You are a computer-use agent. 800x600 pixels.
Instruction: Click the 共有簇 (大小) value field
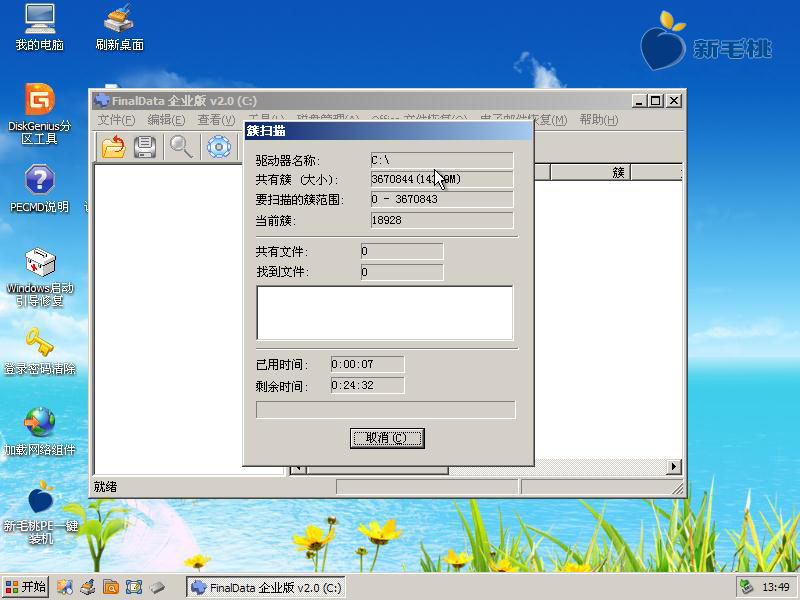tap(442, 179)
